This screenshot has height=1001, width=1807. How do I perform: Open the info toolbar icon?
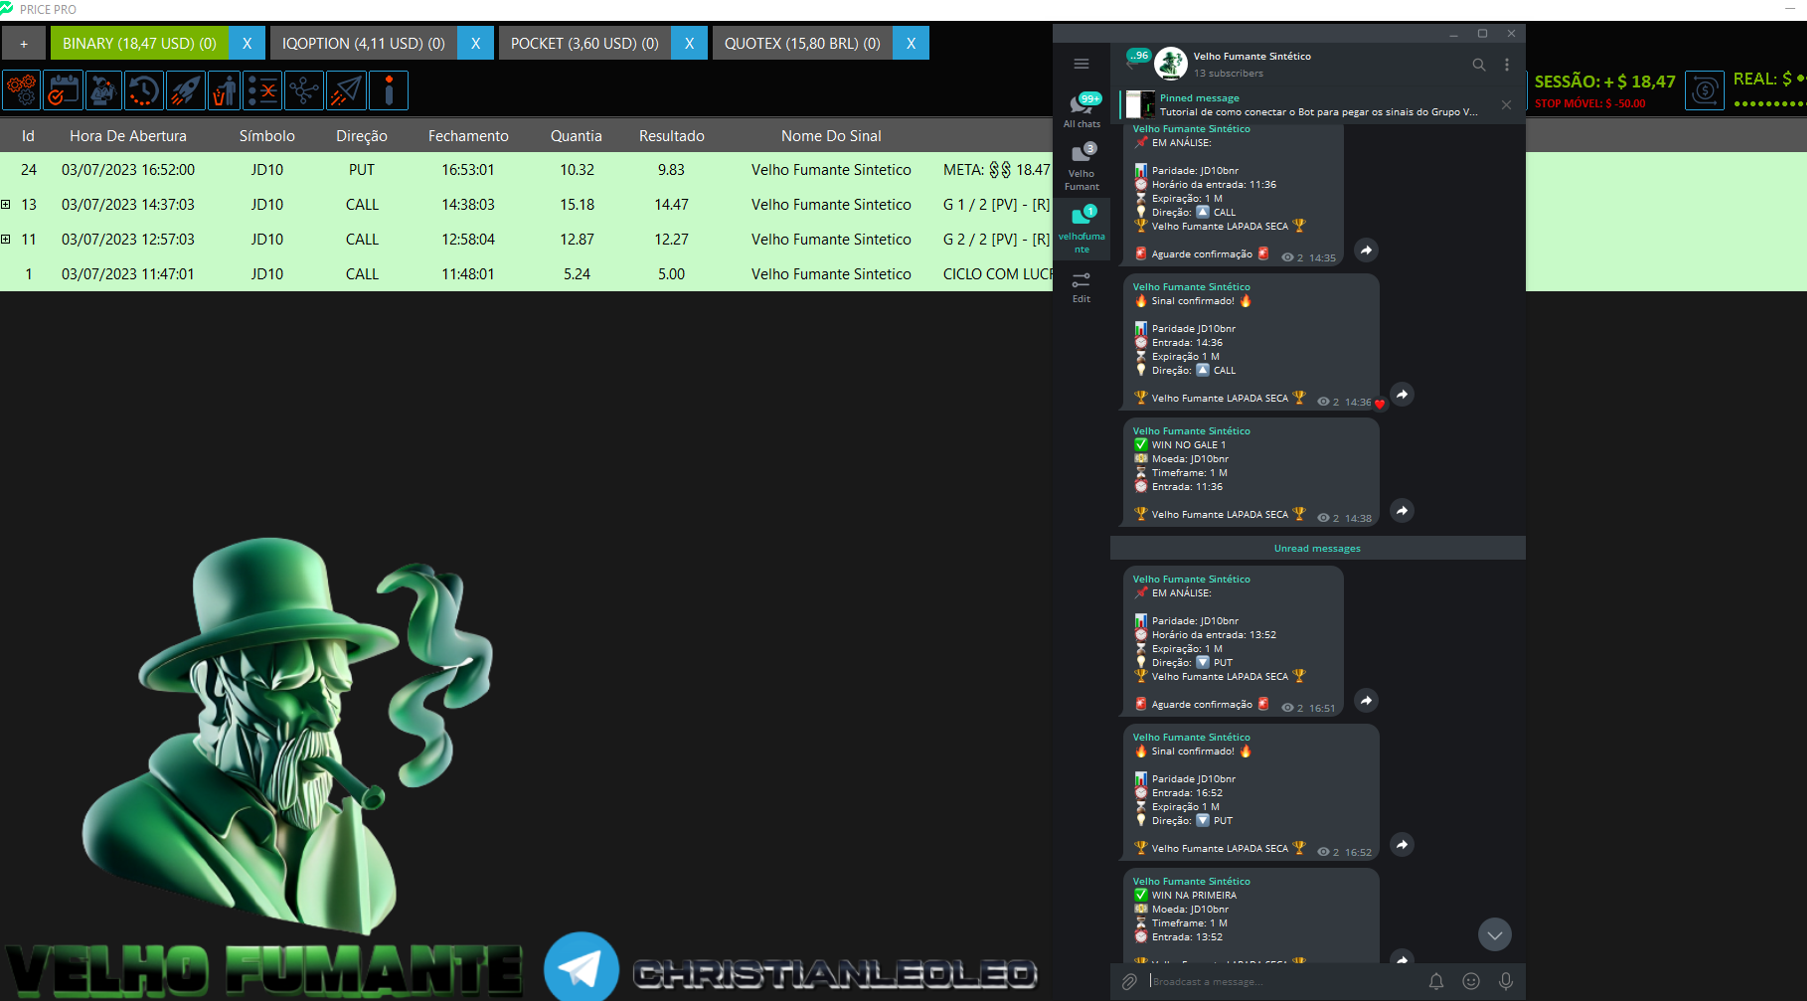[x=389, y=91]
